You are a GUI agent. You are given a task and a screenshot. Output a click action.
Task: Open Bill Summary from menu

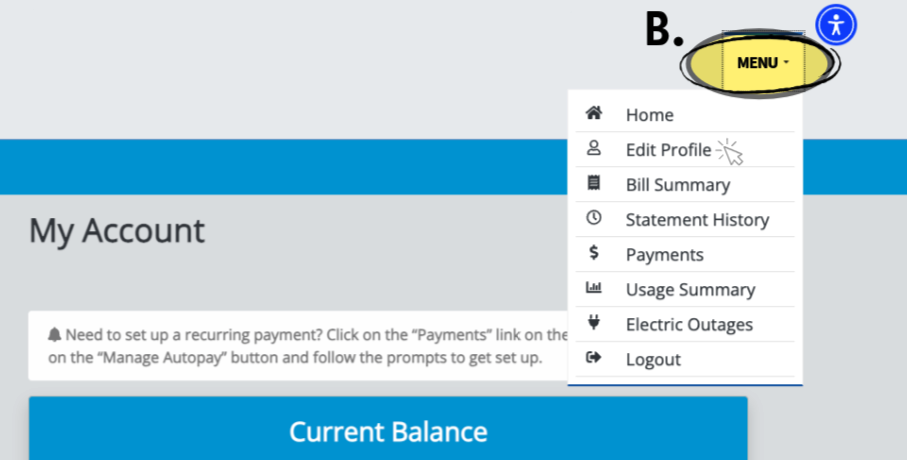coord(678,185)
